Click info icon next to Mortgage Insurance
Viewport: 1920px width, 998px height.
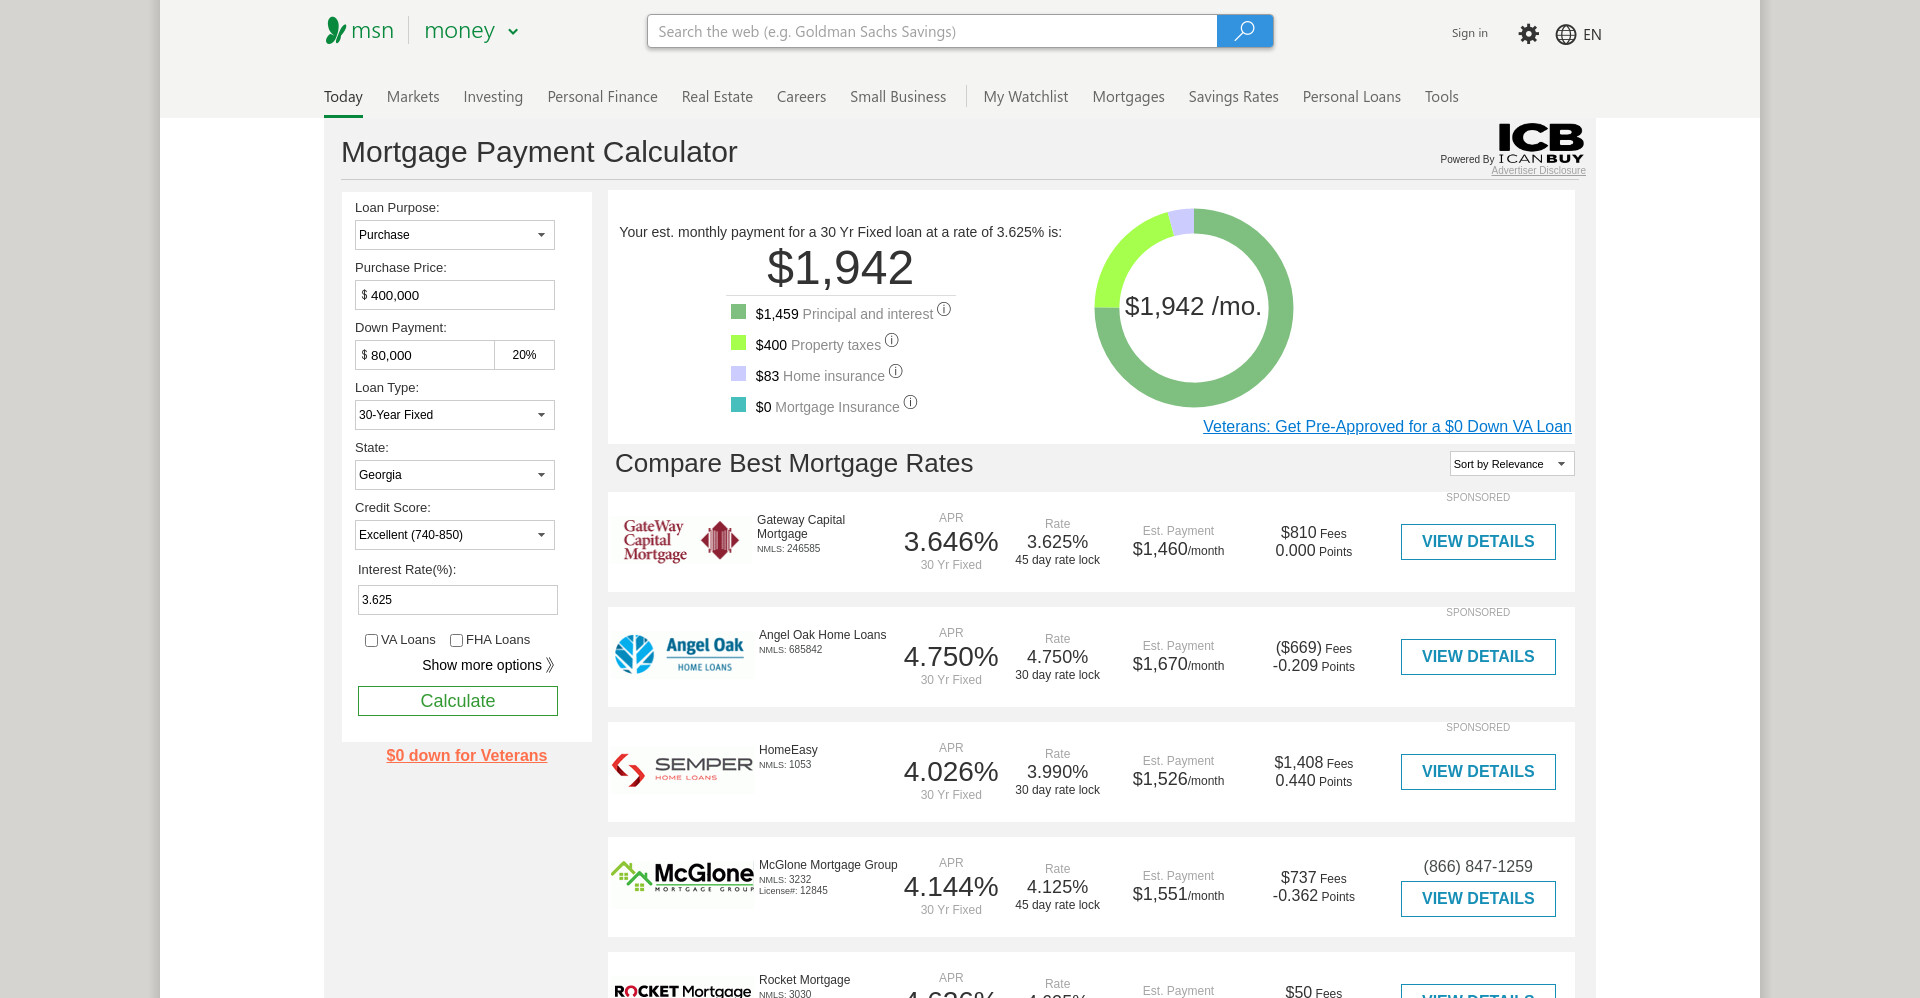[x=910, y=403]
